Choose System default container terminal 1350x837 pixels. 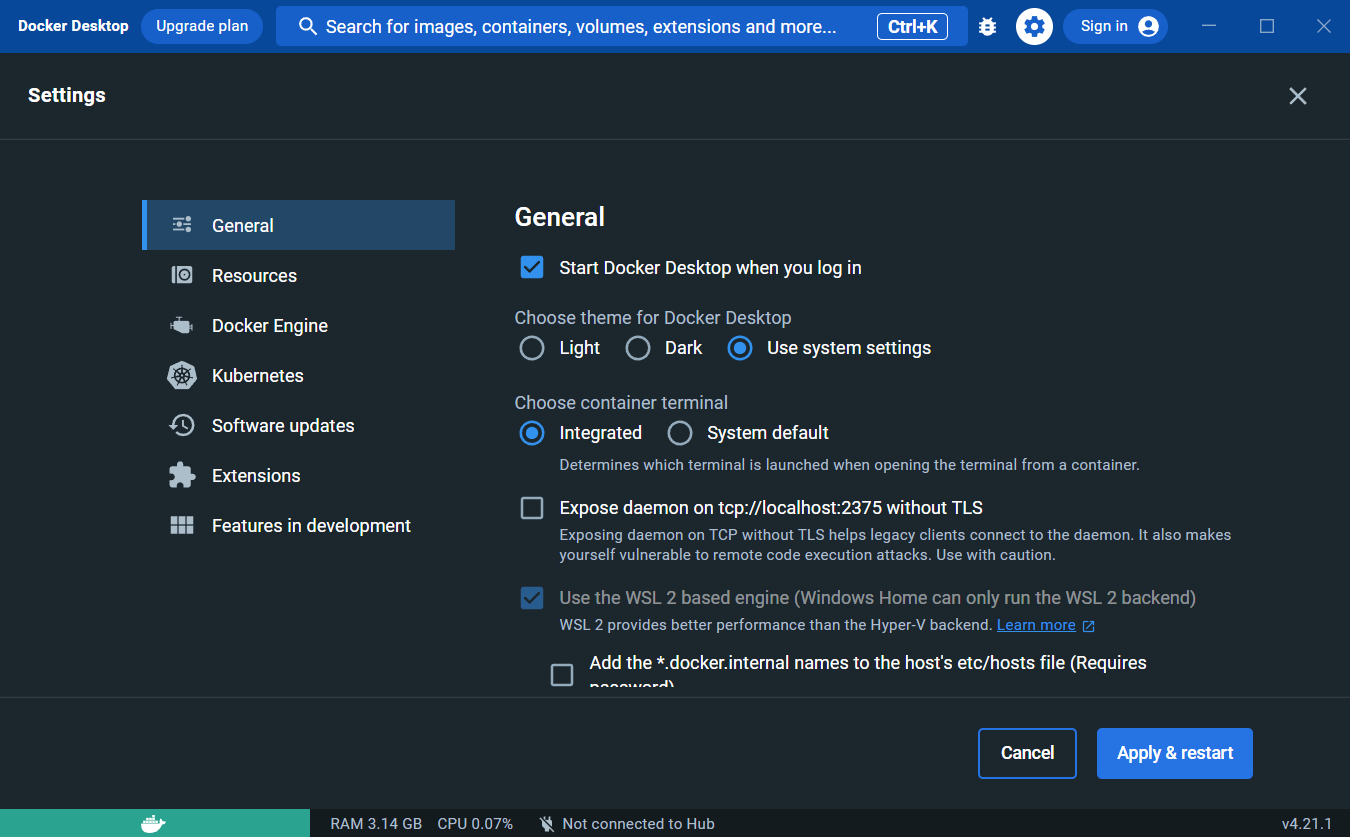pyautogui.click(x=679, y=433)
